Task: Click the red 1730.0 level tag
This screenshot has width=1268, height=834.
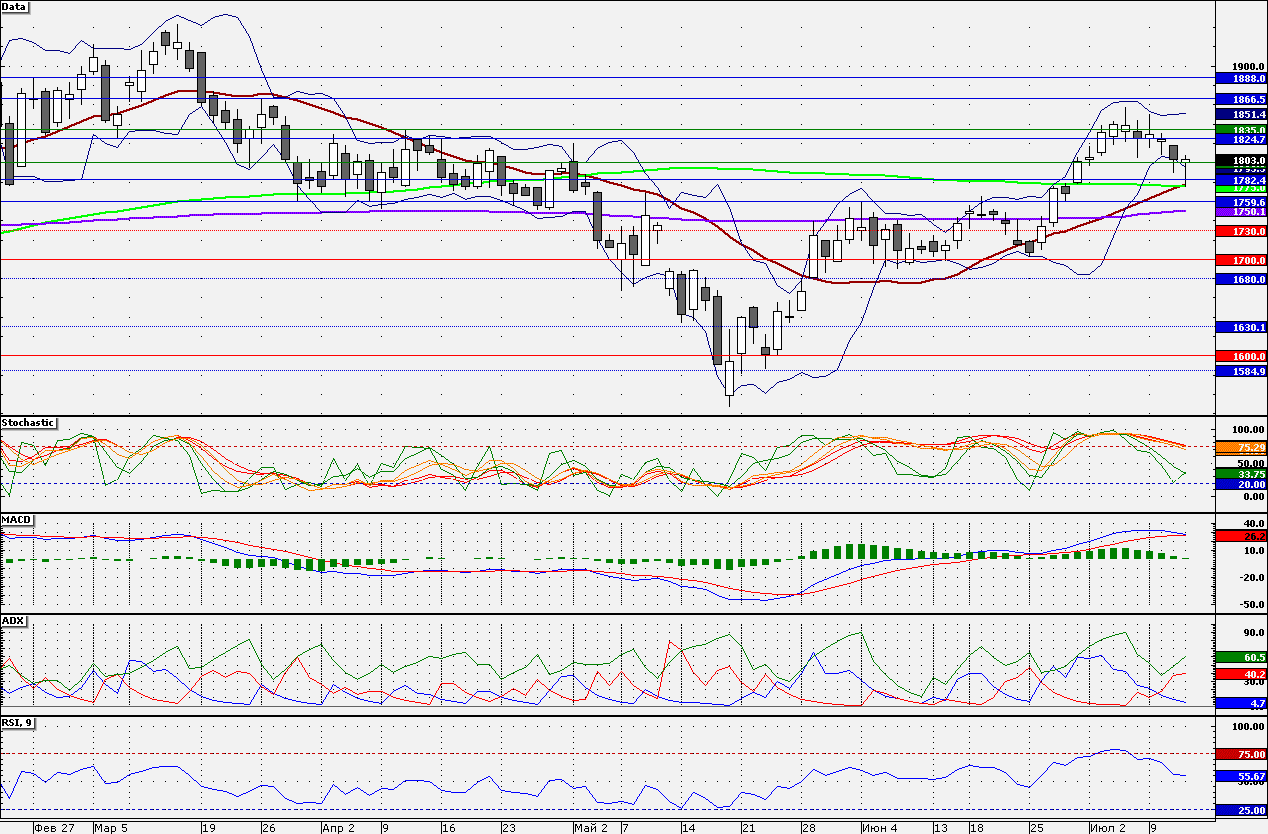Action: tap(1241, 231)
